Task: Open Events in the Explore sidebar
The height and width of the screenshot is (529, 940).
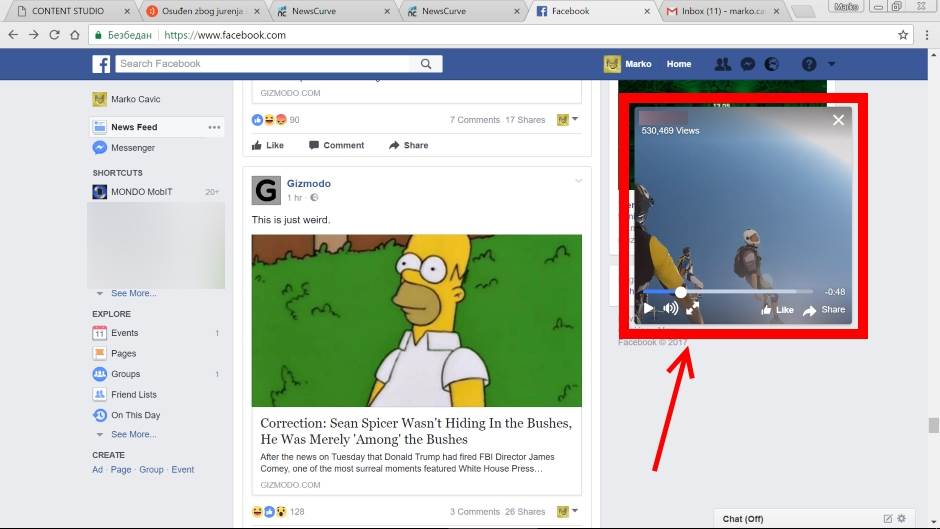Action: coord(124,333)
